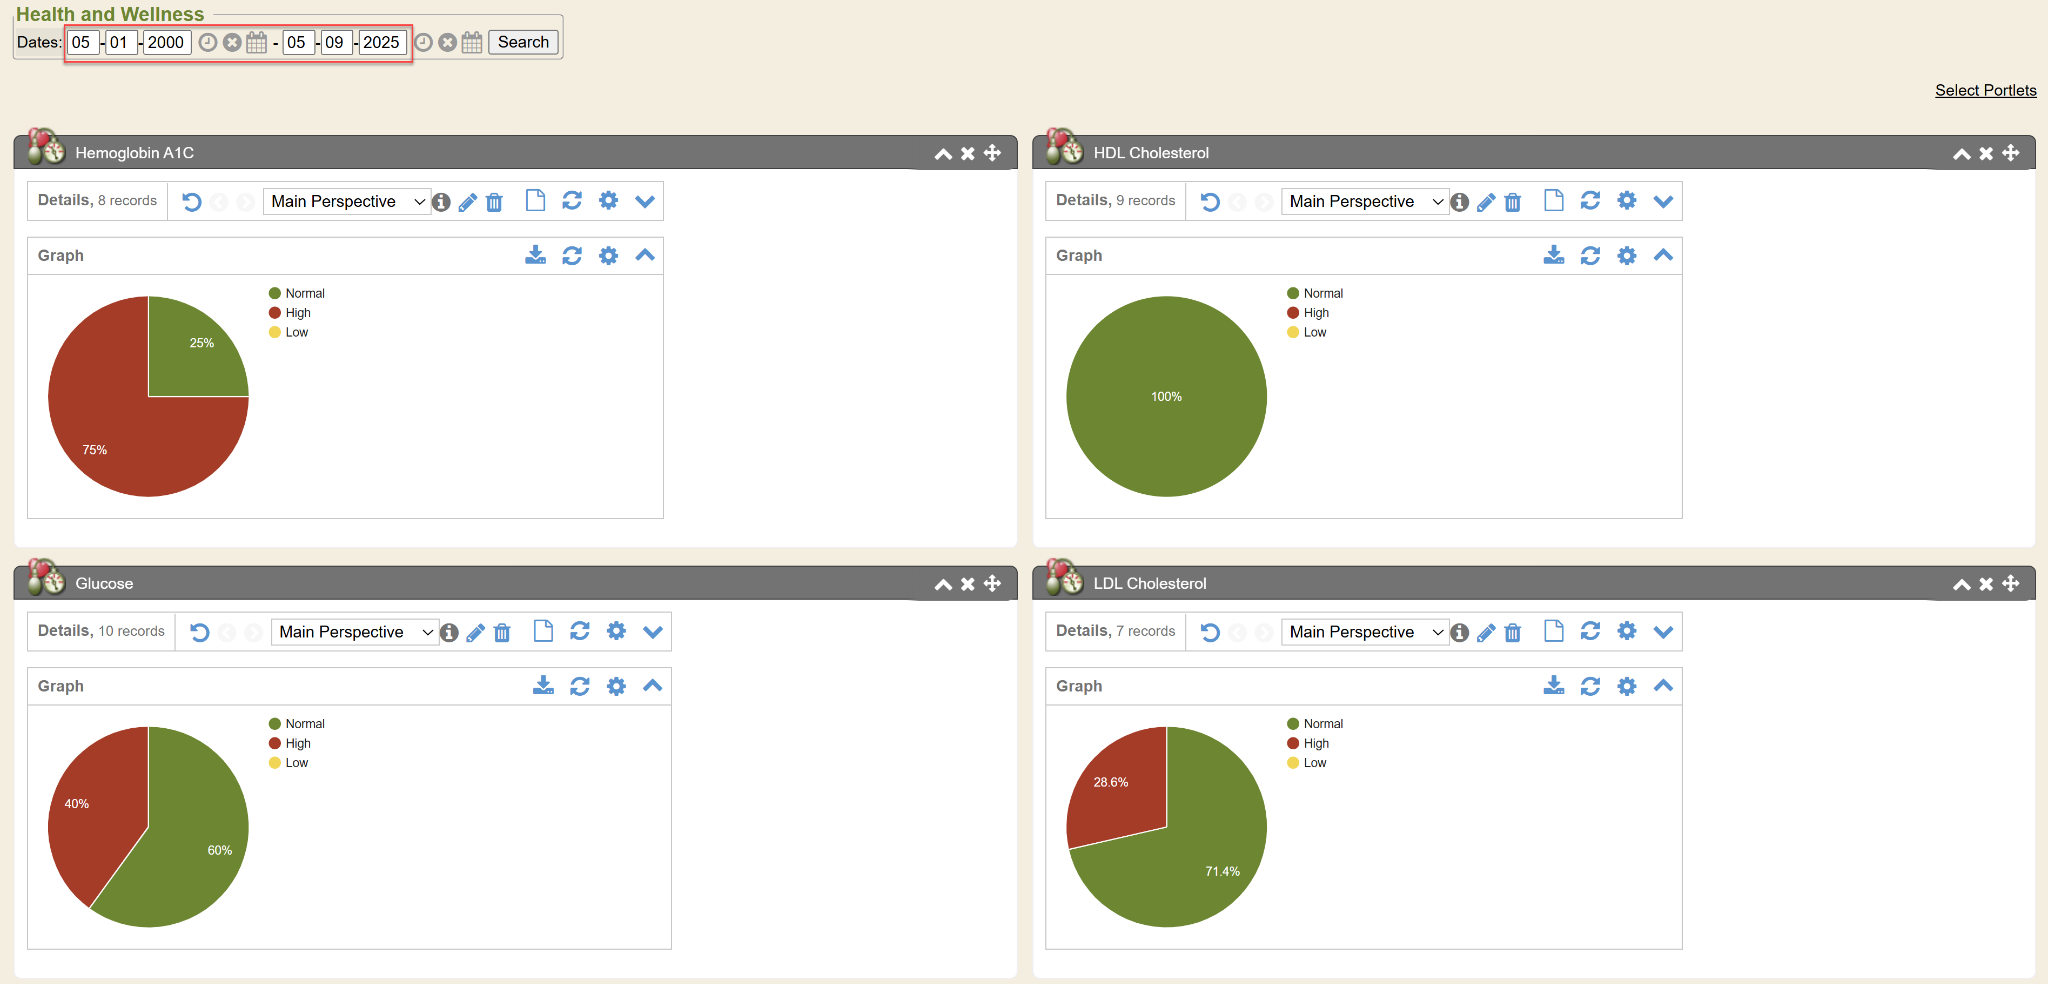Open gear settings in Glucose graph header
This screenshot has width=2048, height=984.
616,686
